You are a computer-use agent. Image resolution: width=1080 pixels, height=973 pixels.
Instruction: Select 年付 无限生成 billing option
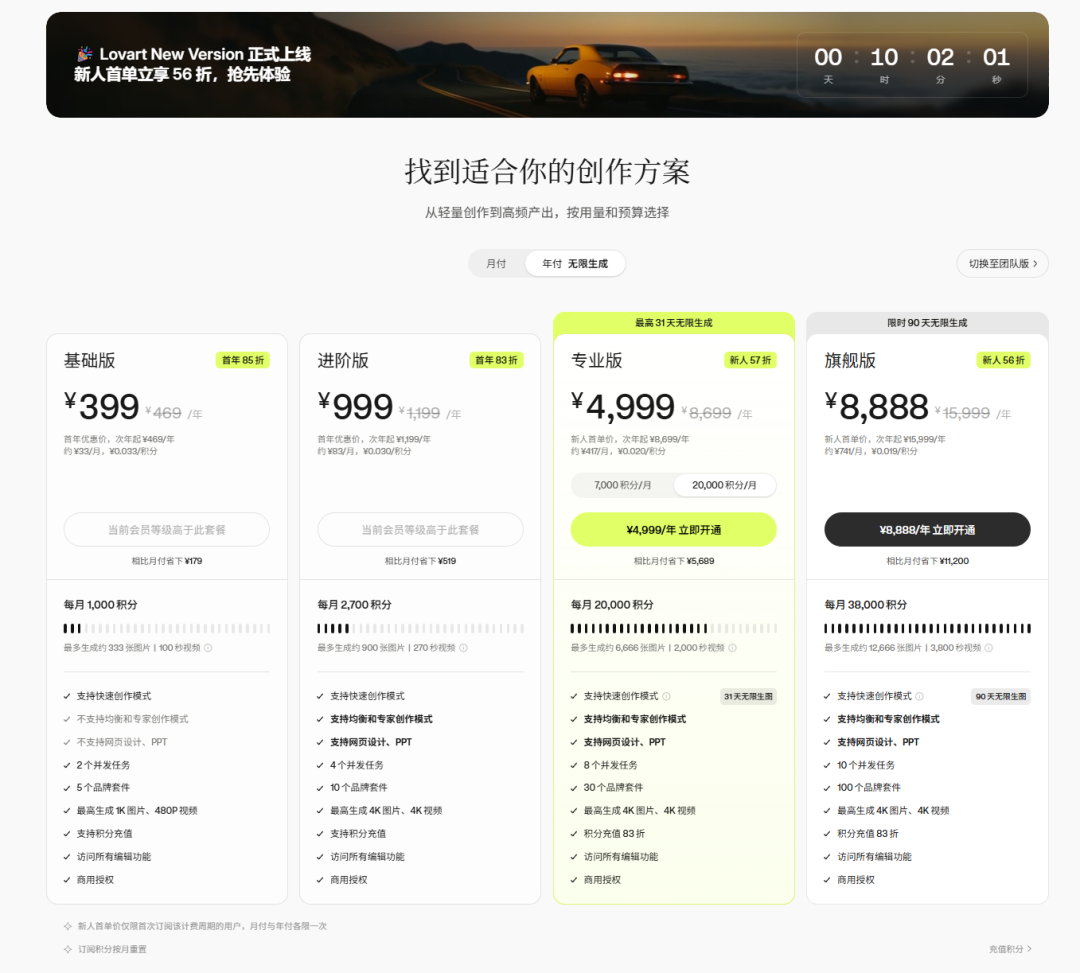575,264
